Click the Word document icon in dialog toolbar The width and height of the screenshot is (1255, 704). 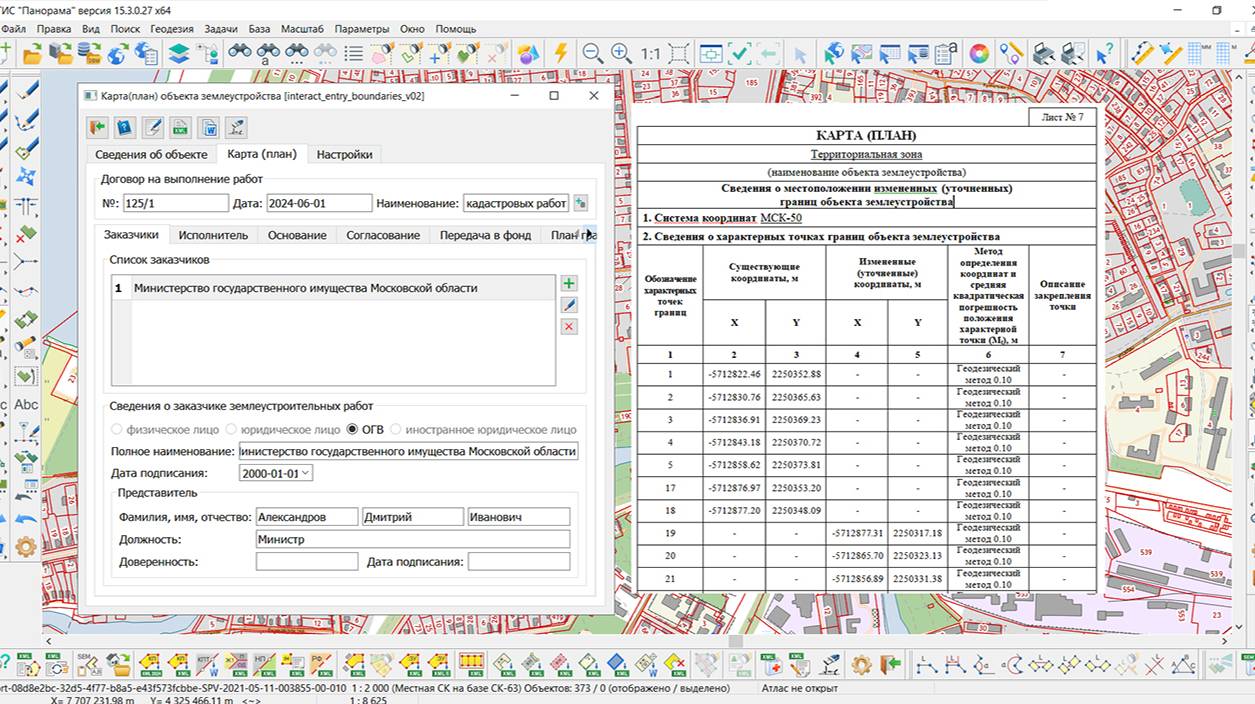(209, 127)
